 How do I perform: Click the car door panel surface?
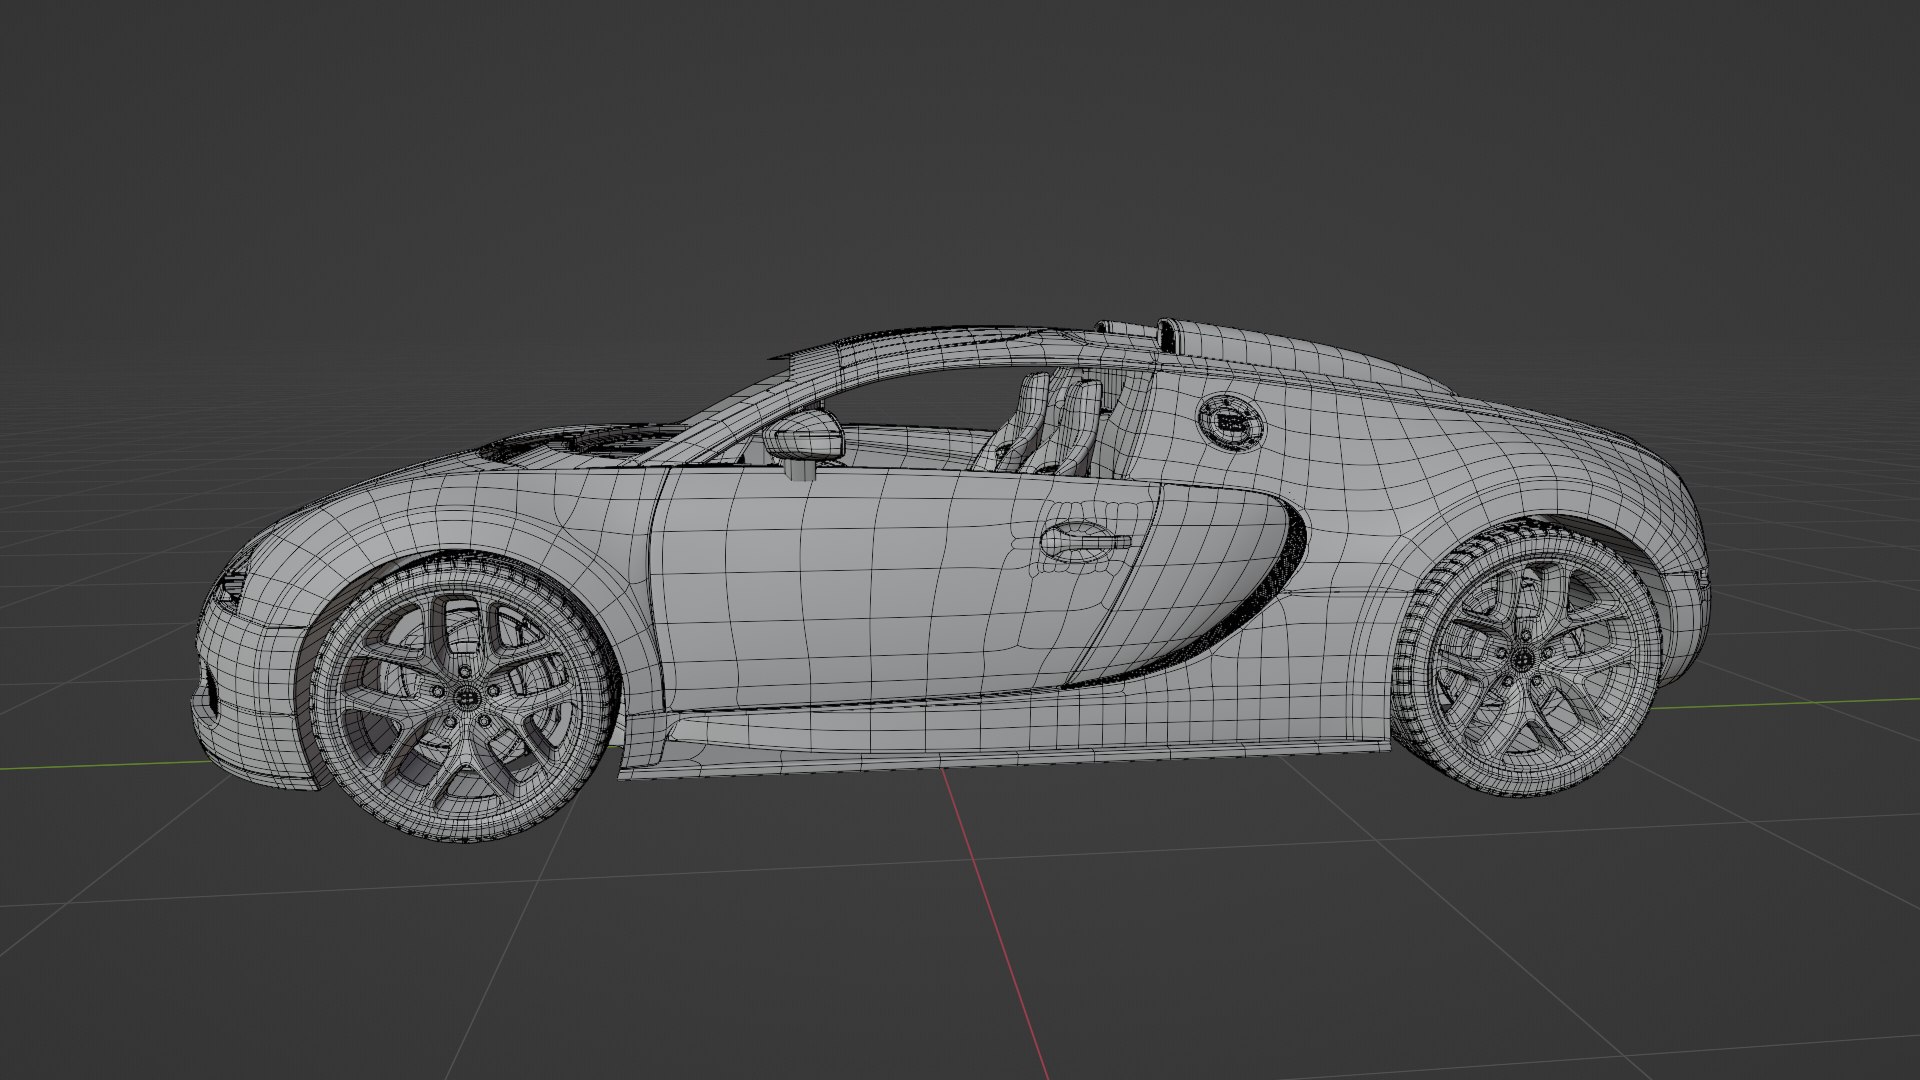coord(880,590)
